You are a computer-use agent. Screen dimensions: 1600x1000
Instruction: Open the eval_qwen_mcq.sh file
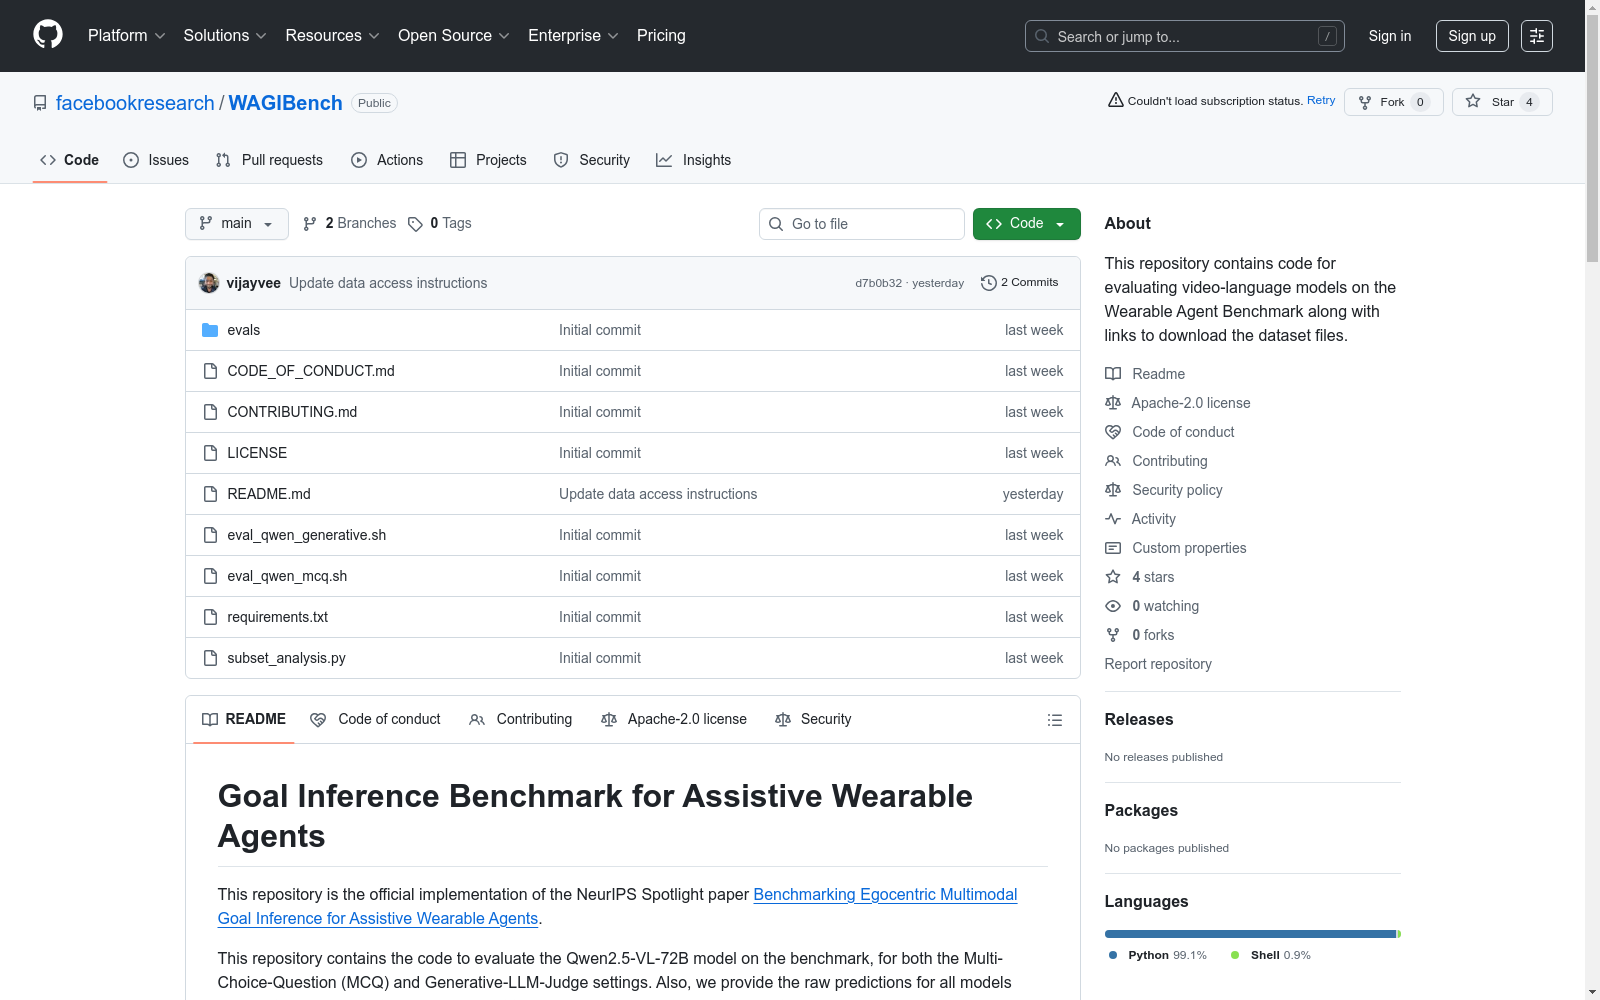[287, 576]
